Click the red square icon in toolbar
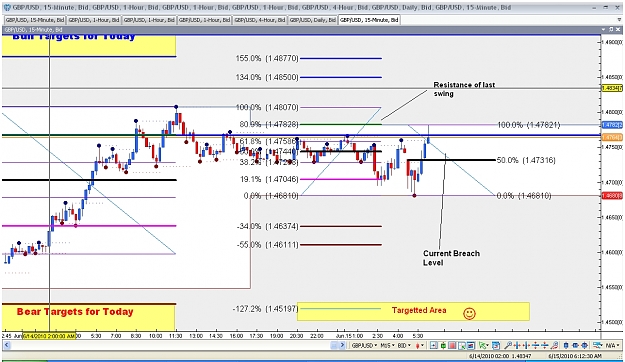 [452, 345]
